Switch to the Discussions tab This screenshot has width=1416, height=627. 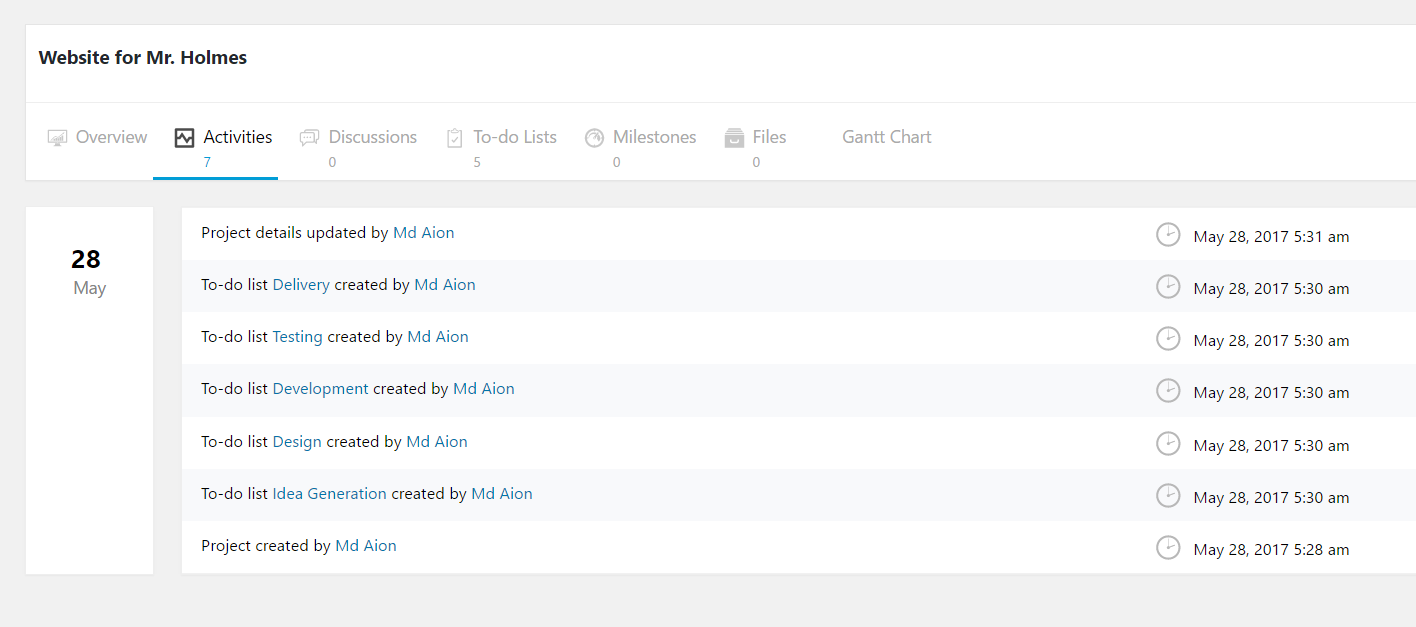pos(372,137)
